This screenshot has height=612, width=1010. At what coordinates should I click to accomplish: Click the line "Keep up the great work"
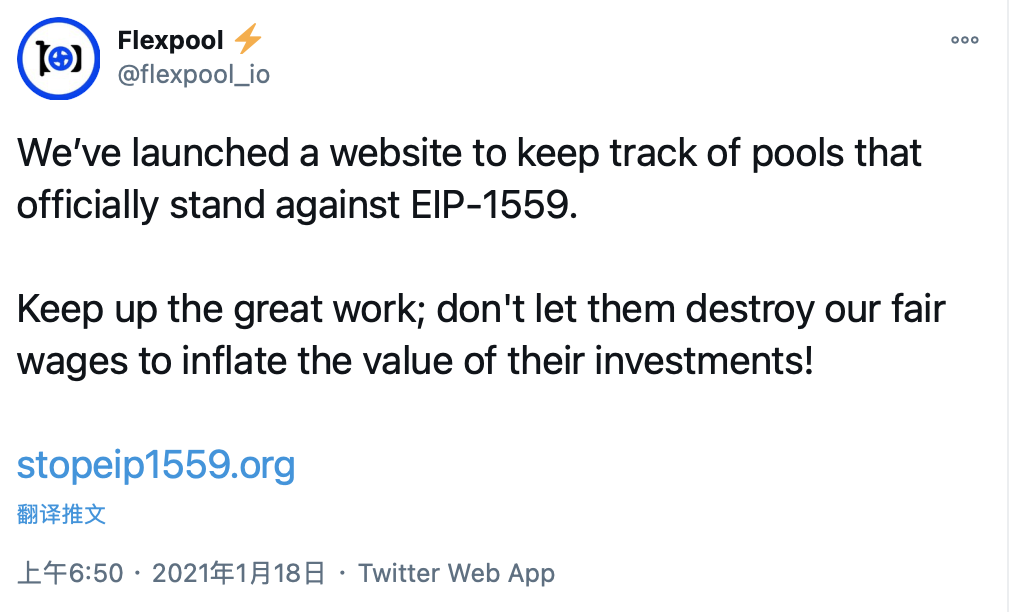[481, 309]
